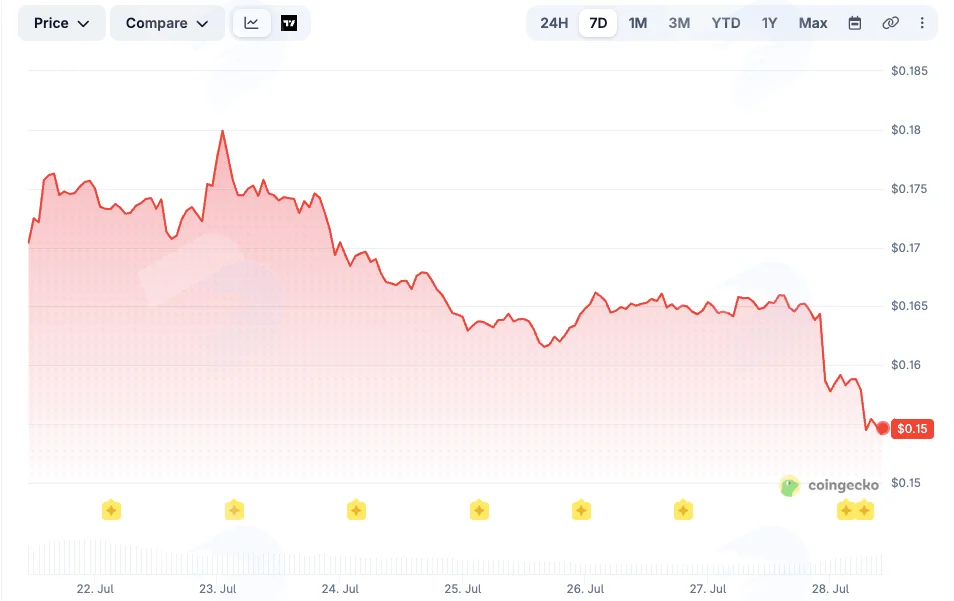Switch to the TradingView chart icon
The image size is (954, 601).
[289, 23]
